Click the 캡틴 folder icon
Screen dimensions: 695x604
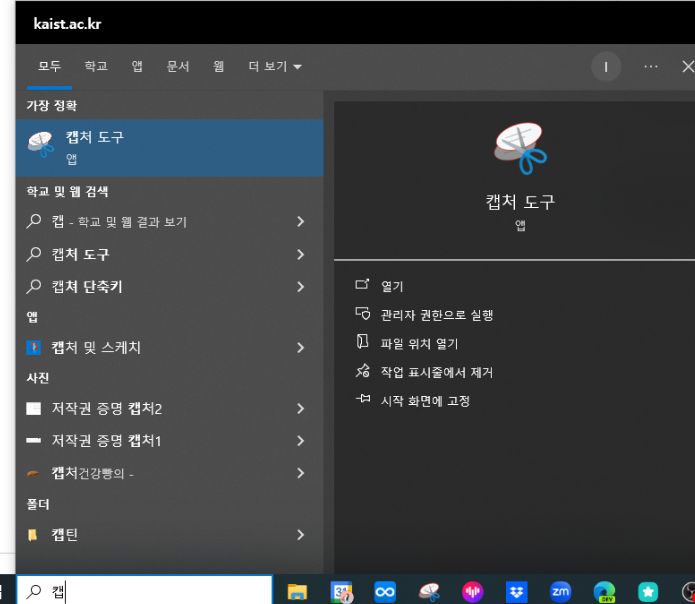click(x=32, y=535)
